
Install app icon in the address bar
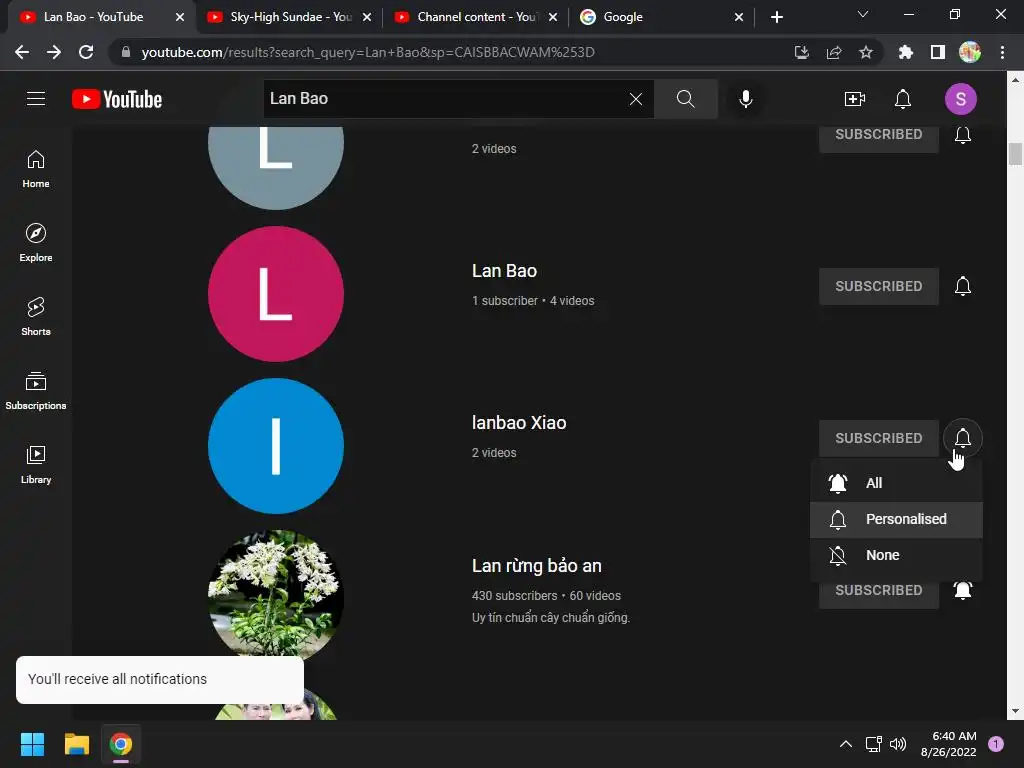(x=801, y=52)
